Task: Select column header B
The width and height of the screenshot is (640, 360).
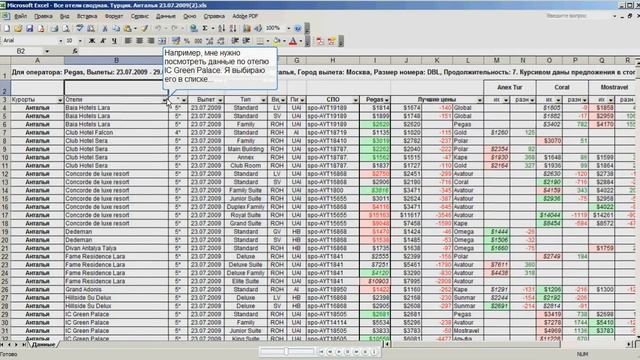Action: click(116, 60)
